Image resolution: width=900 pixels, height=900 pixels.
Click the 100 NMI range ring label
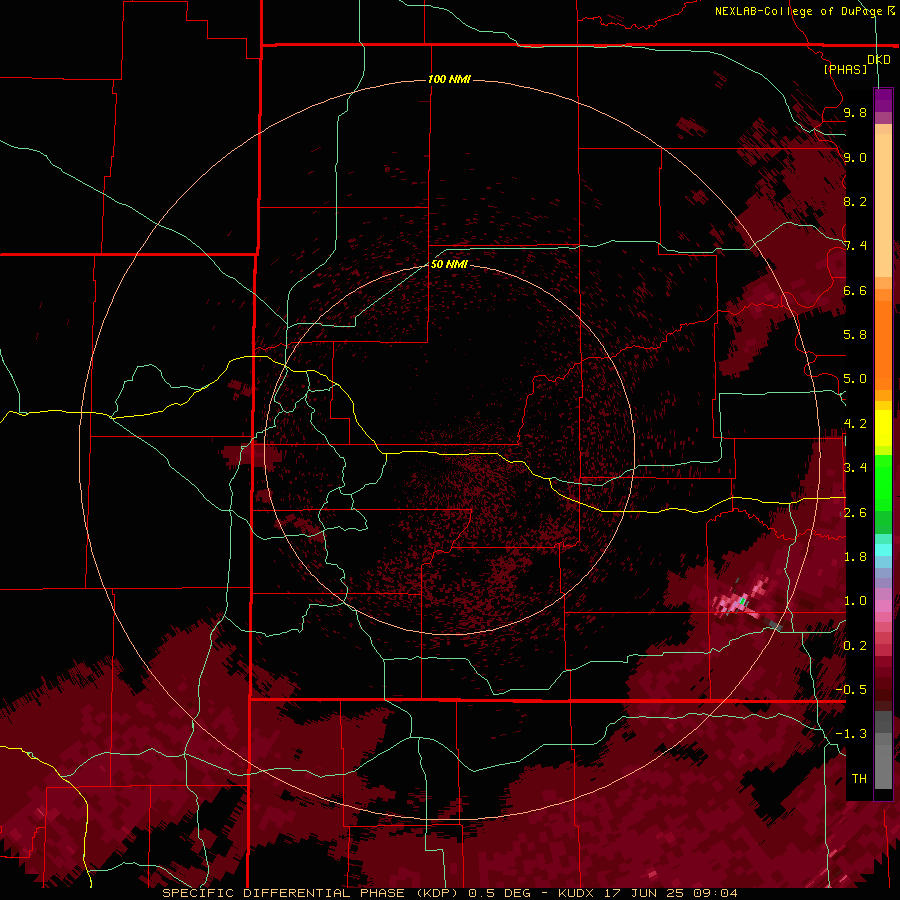(449, 79)
